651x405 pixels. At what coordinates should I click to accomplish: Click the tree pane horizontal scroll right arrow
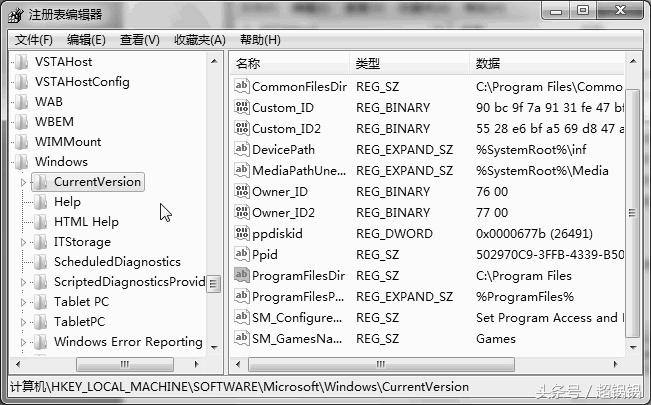pos(196,364)
